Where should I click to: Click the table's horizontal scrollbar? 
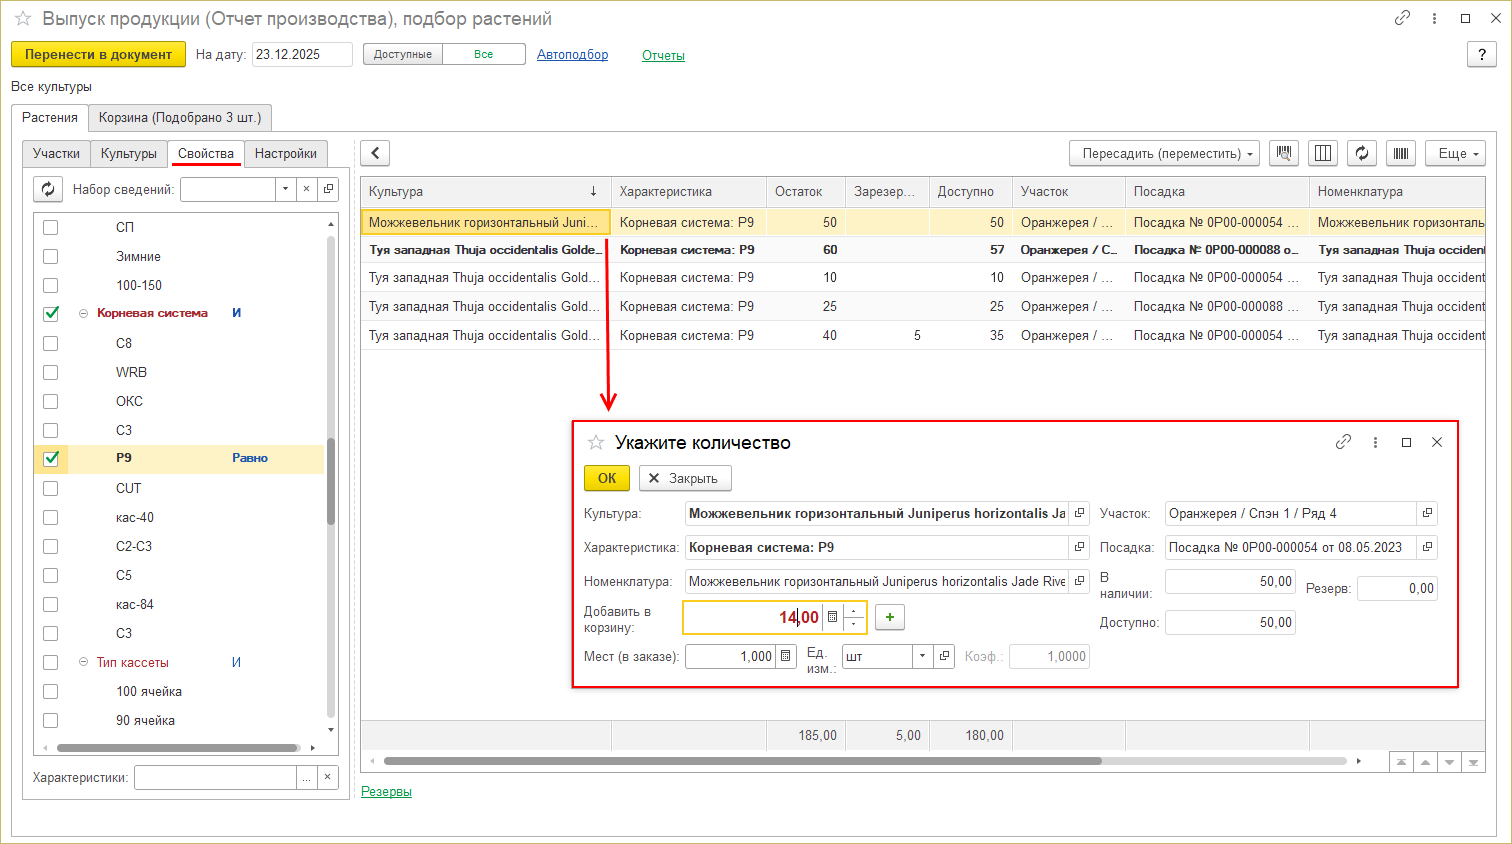(x=742, y=761)
